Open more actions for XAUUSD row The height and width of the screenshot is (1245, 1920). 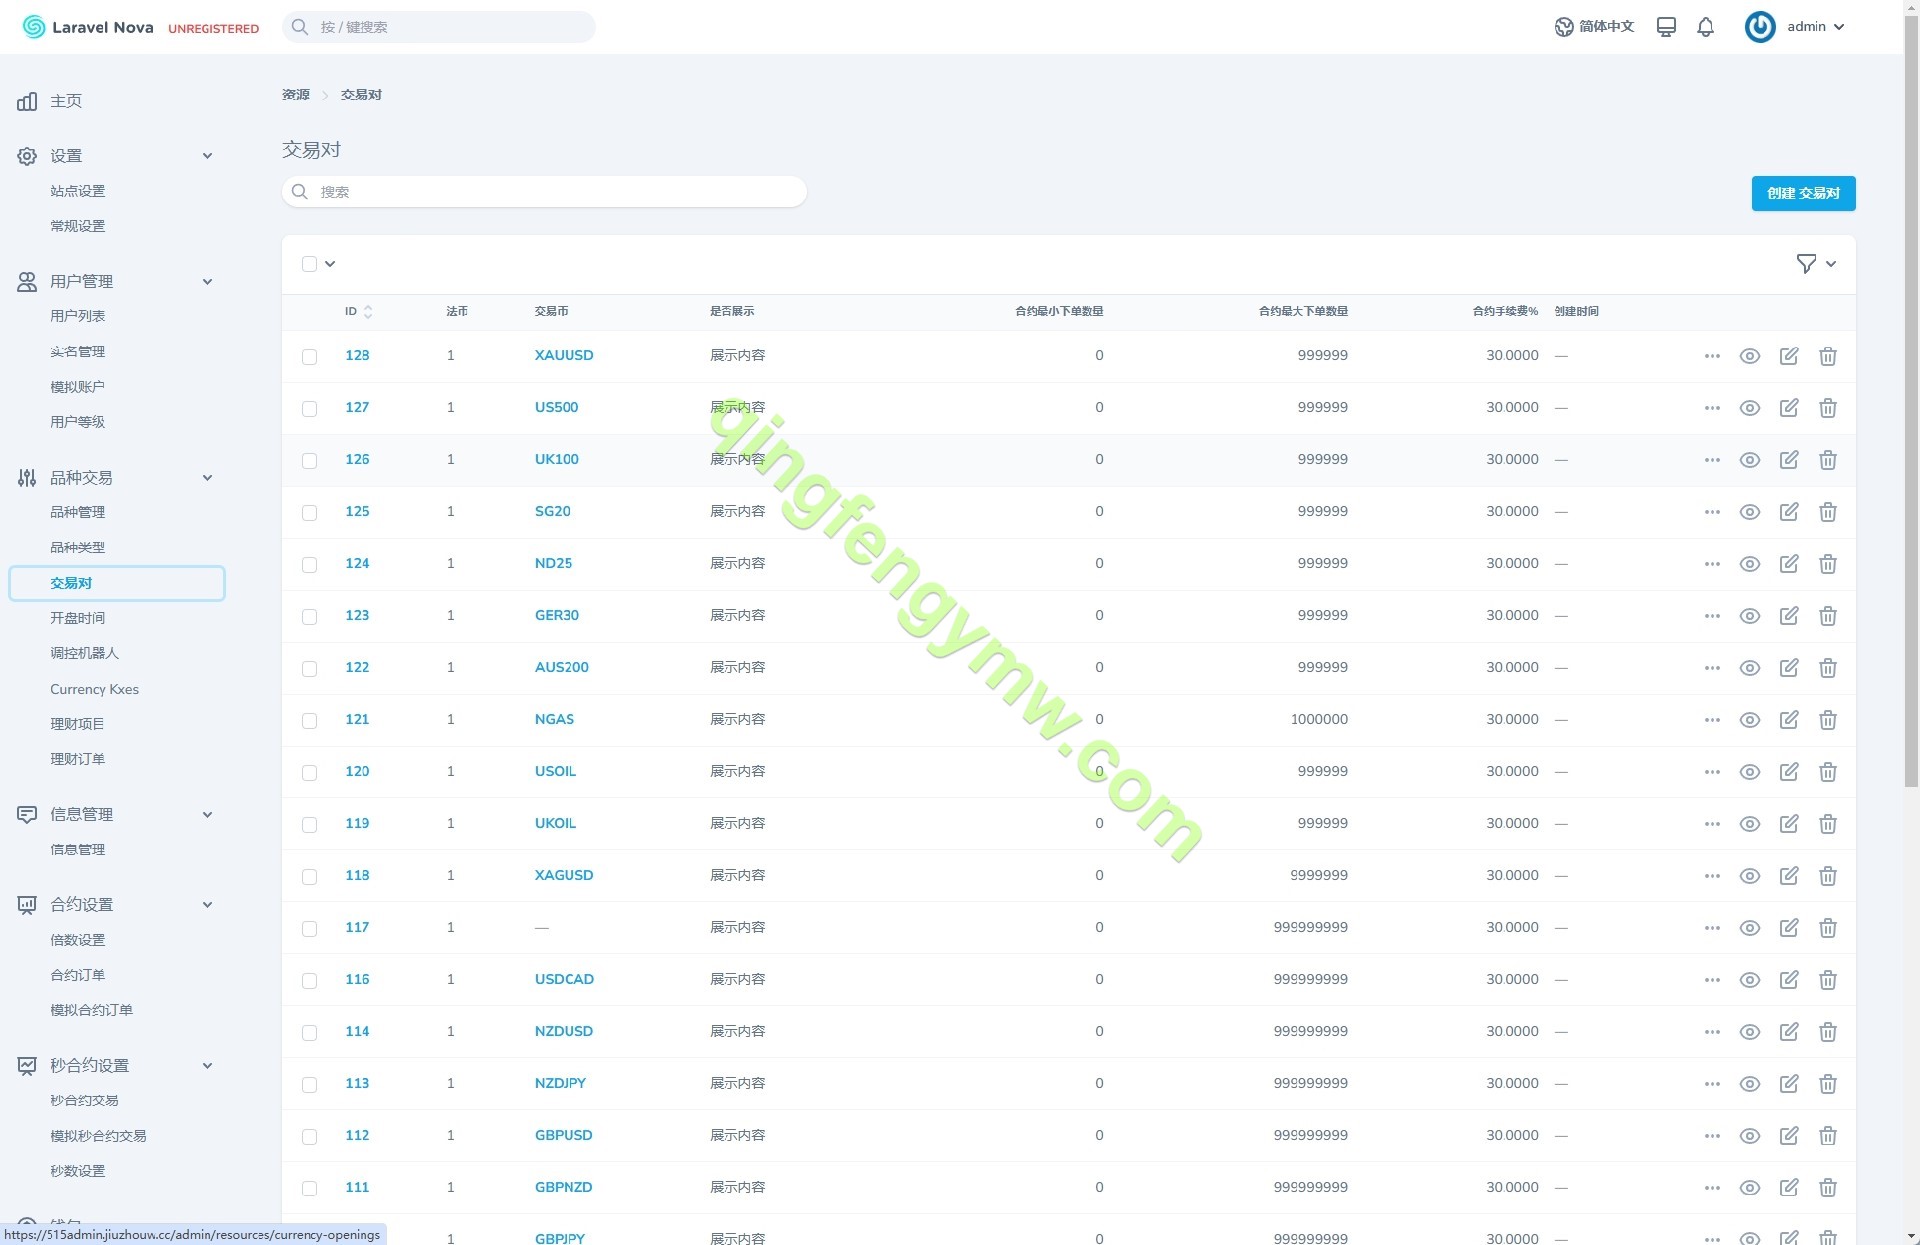point(1712,356)
